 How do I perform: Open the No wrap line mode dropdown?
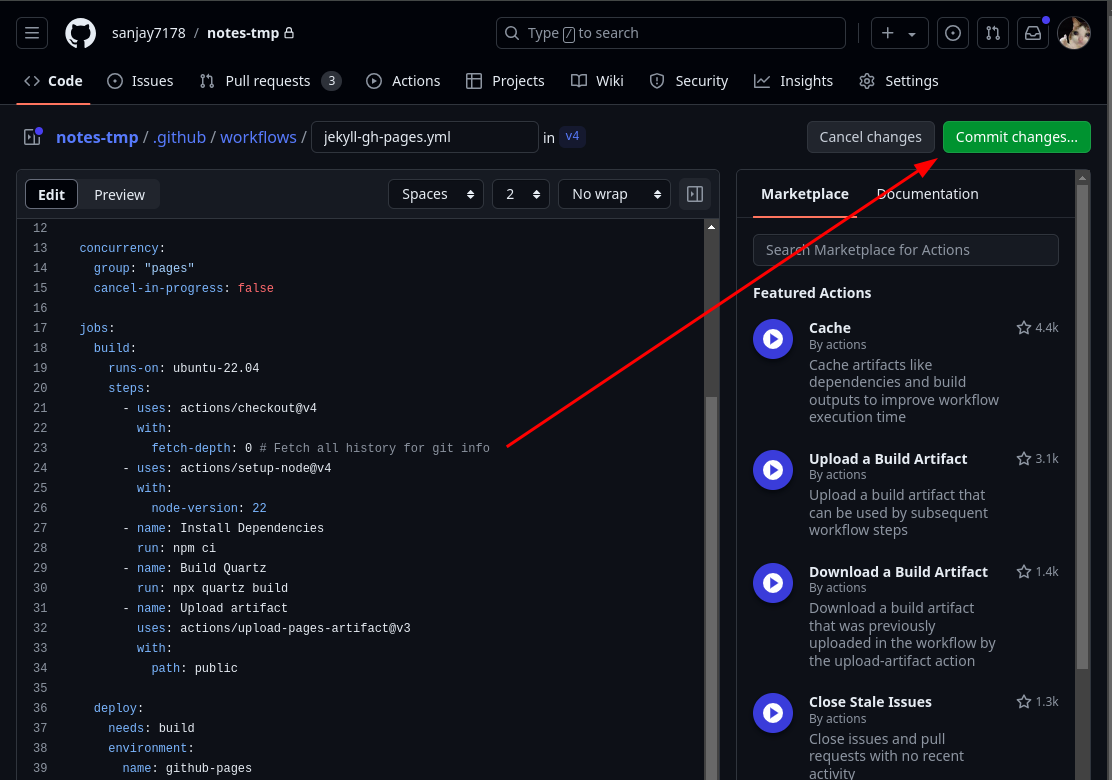[613, 194]
